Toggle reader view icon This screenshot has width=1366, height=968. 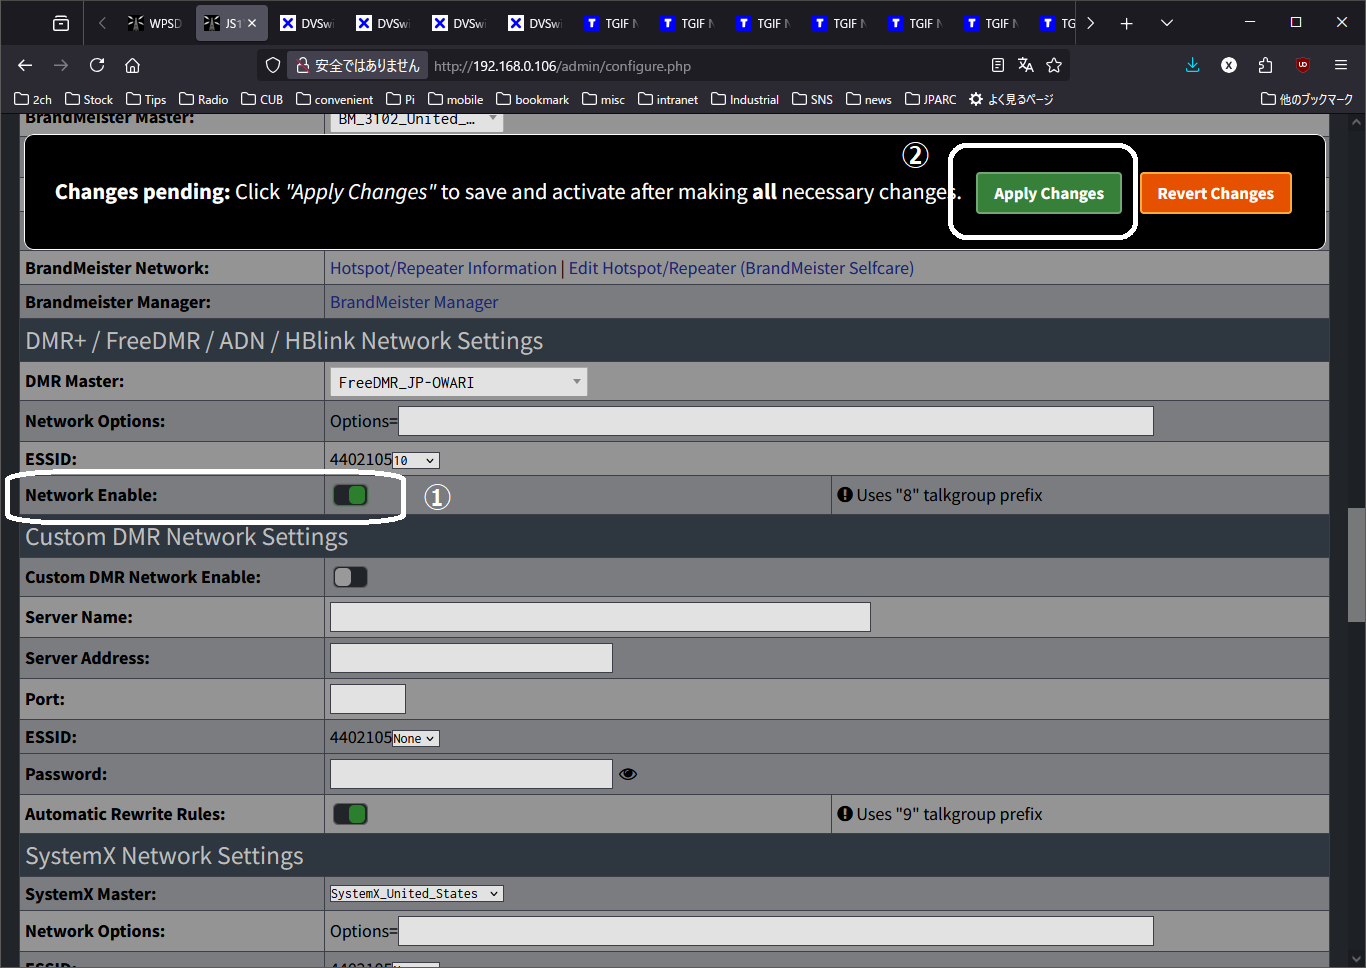coord(997,65)
